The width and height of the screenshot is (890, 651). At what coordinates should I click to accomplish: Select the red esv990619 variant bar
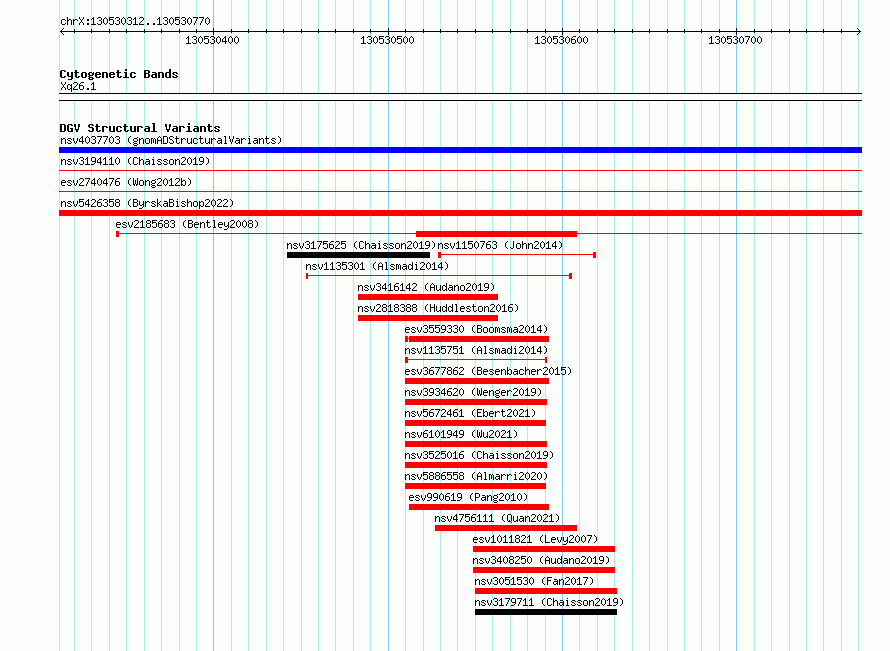tap(479, 507)
